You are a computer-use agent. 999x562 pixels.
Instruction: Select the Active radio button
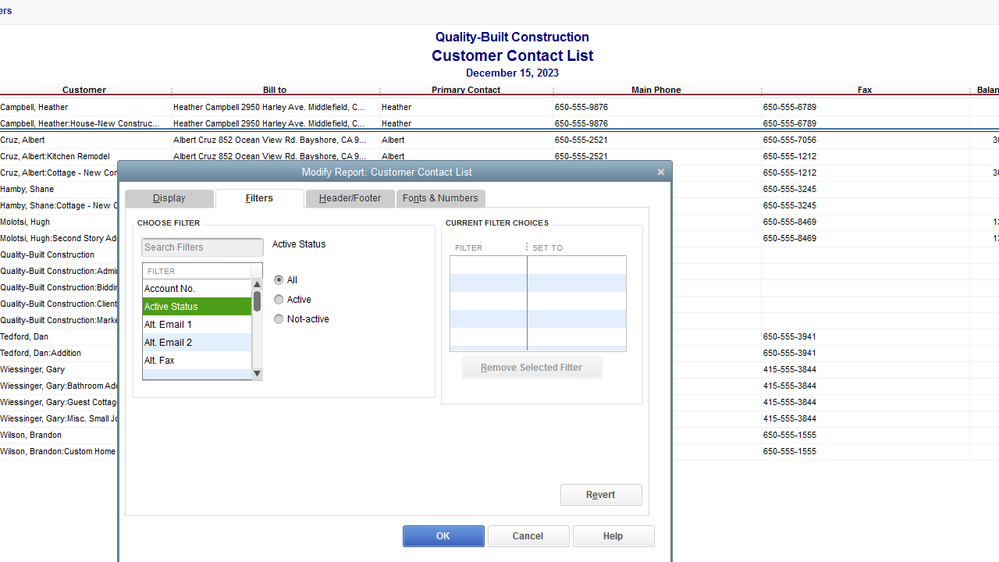[278, 299]
